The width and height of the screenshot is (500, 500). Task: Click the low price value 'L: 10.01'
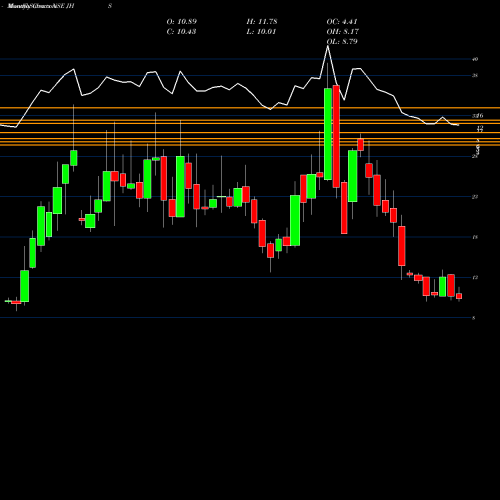[x=262, y=32]
